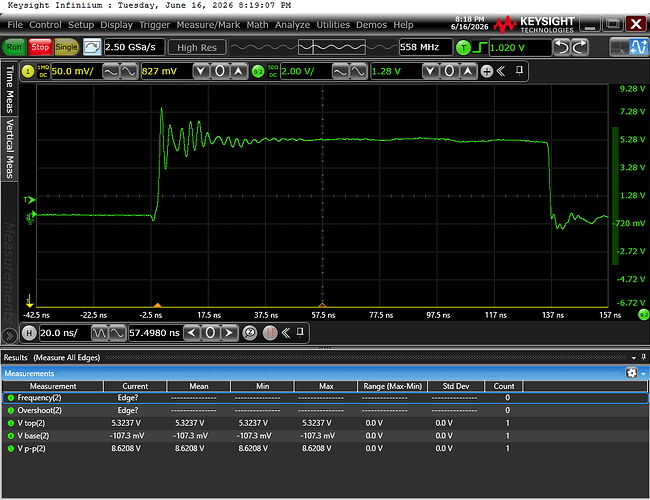
Task: Click the red Stop button
Action: coord(40,47)
